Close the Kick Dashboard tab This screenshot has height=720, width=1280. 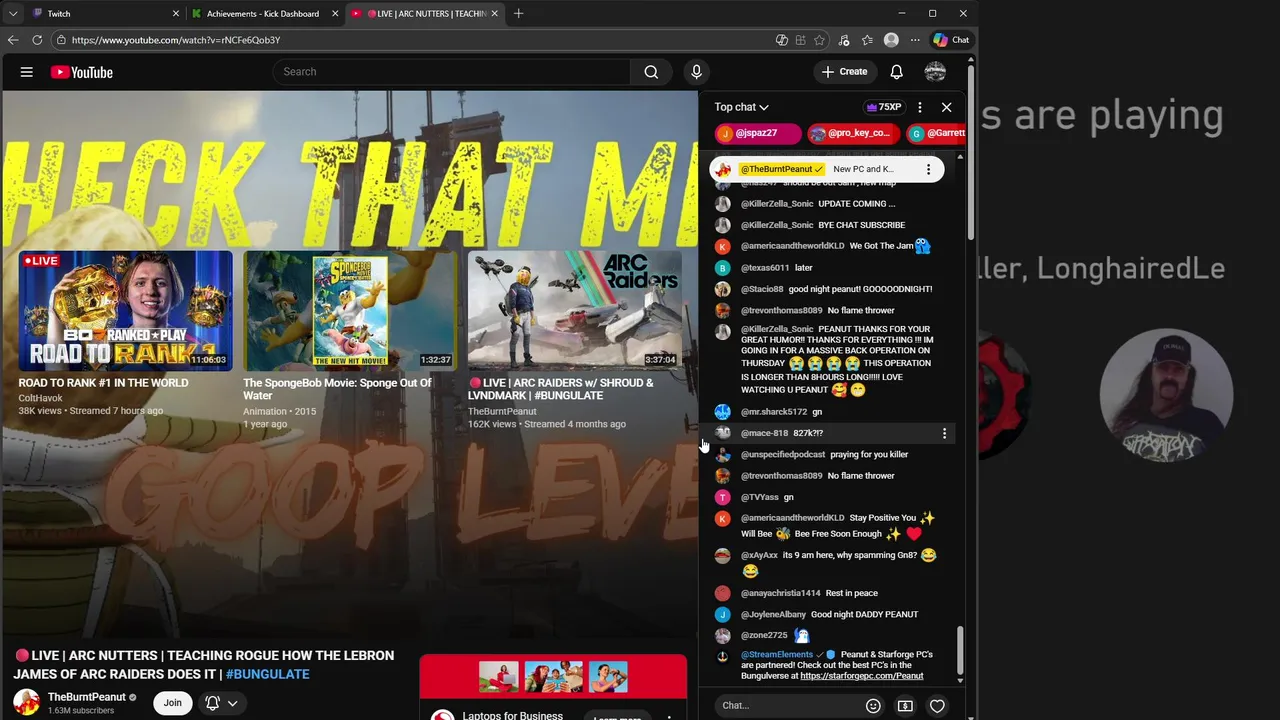[335, 14]
